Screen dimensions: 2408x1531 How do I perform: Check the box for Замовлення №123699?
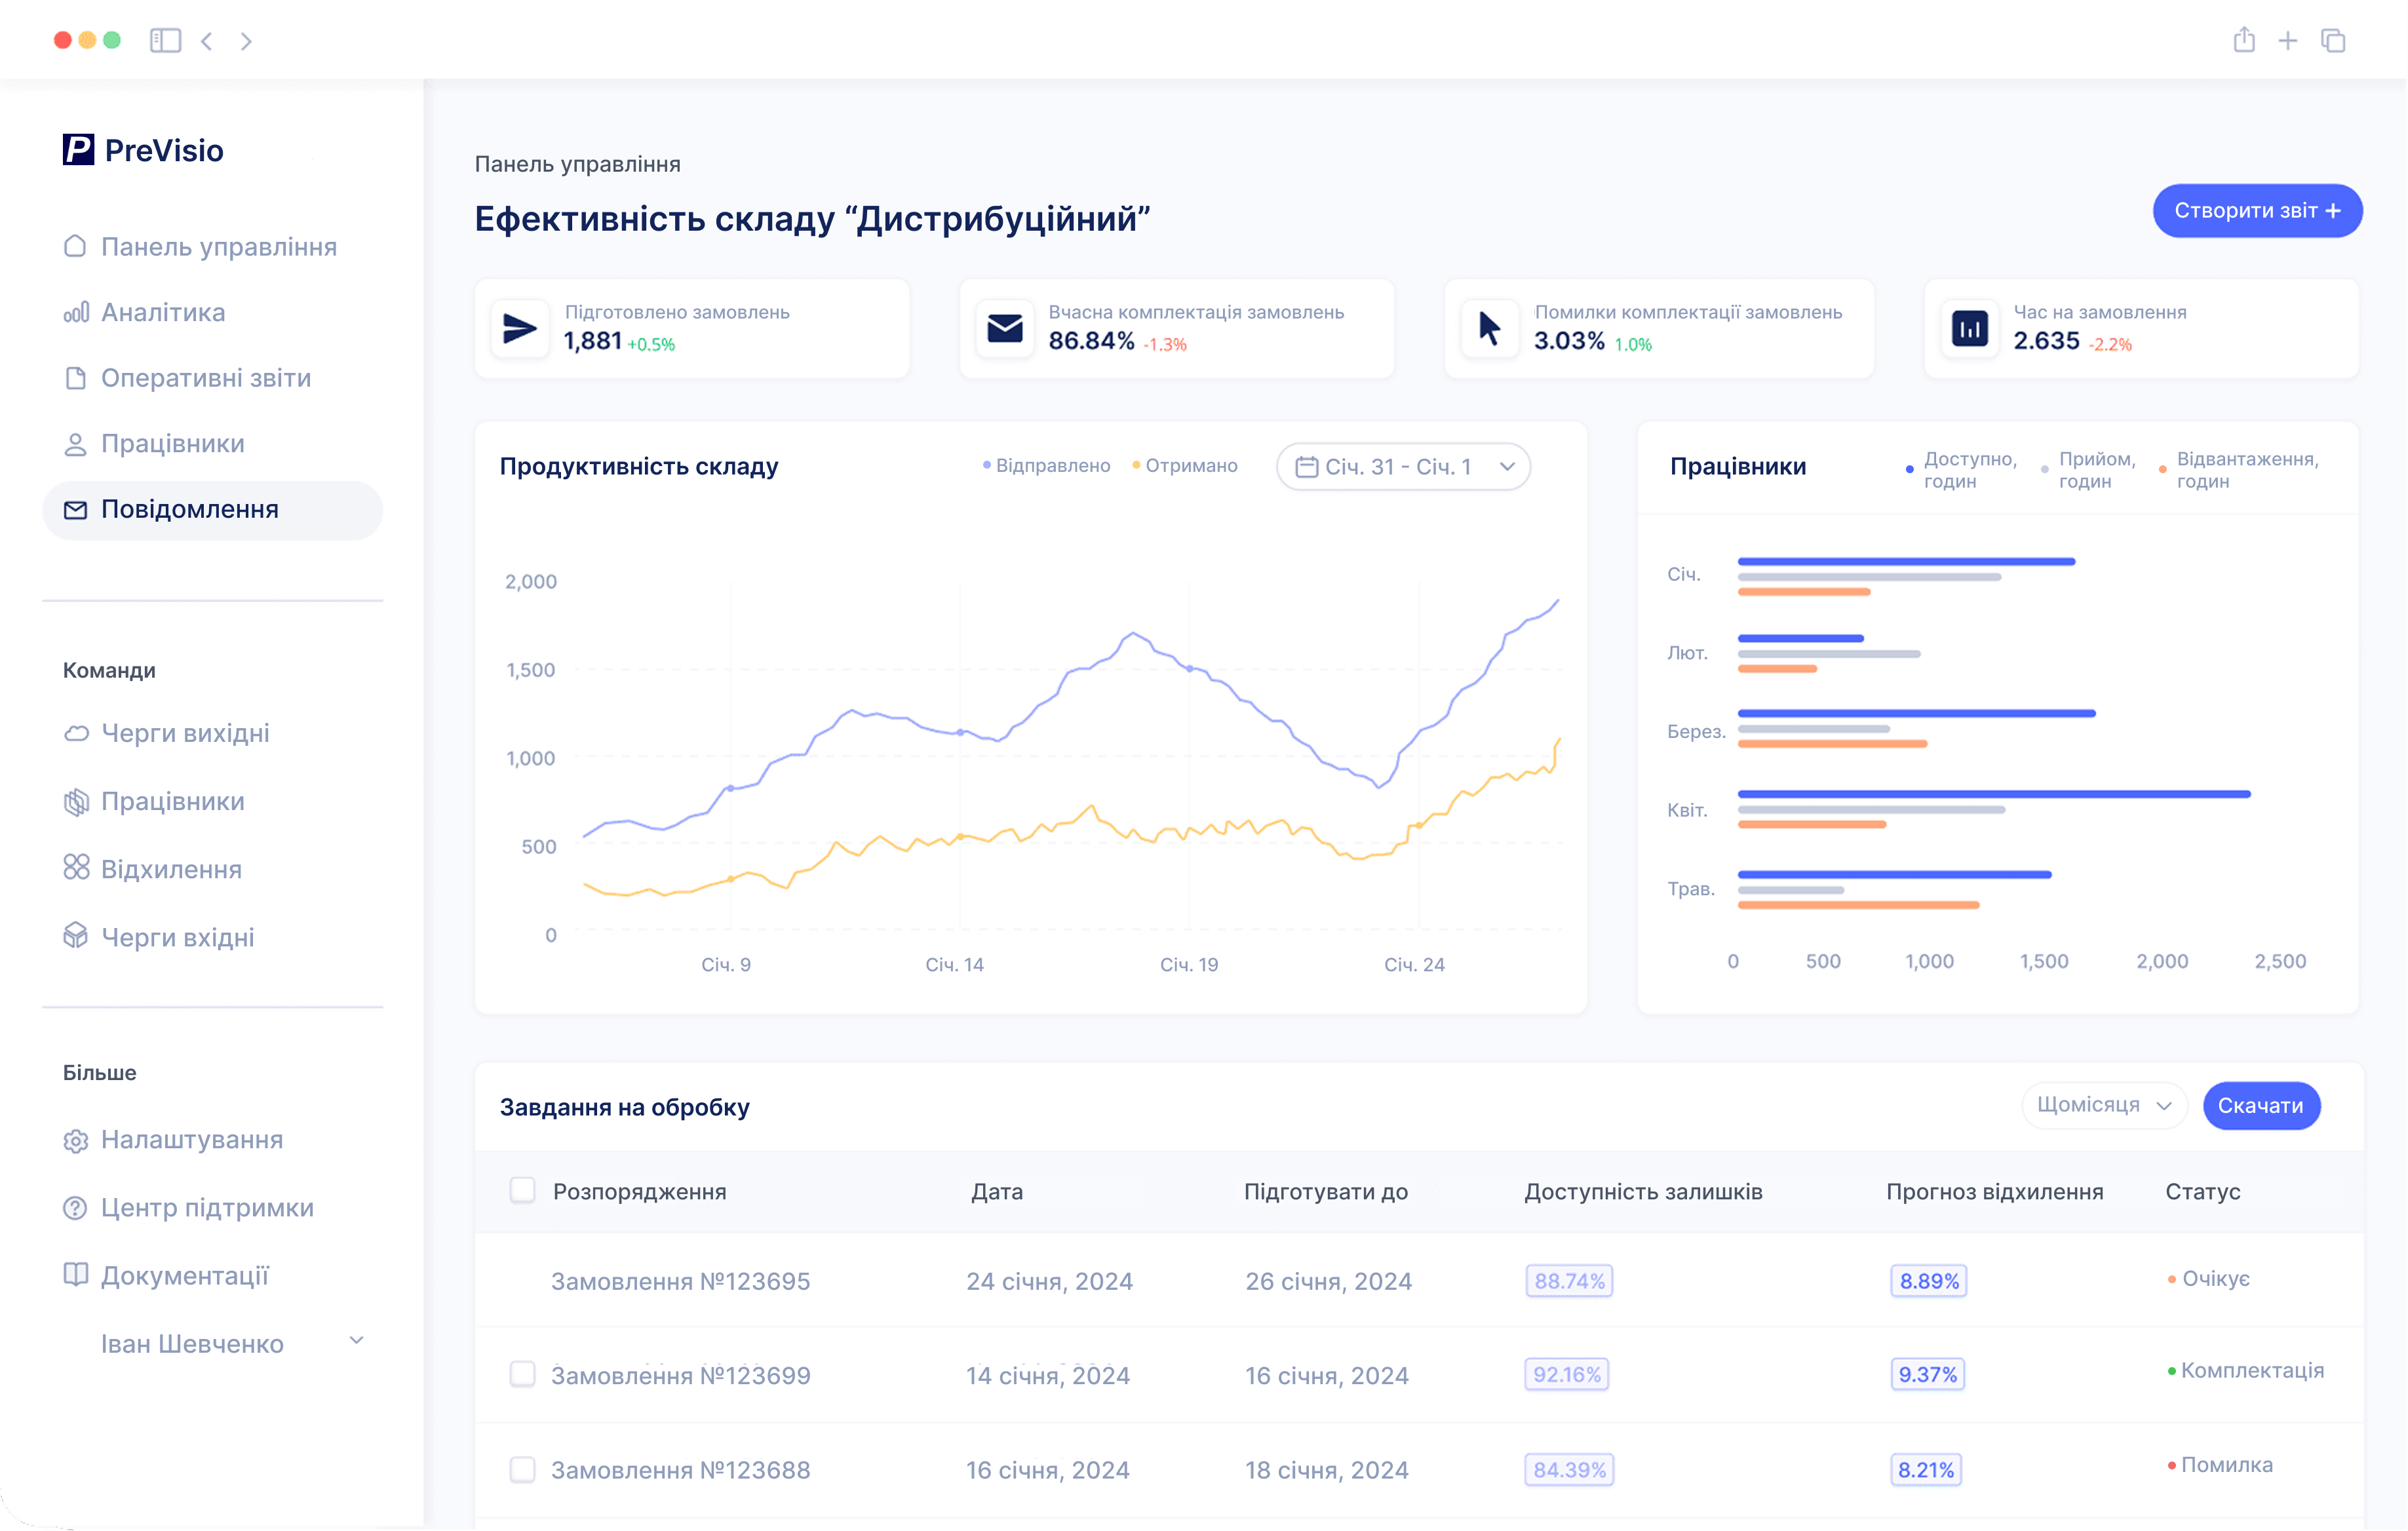coord(522,1375)
